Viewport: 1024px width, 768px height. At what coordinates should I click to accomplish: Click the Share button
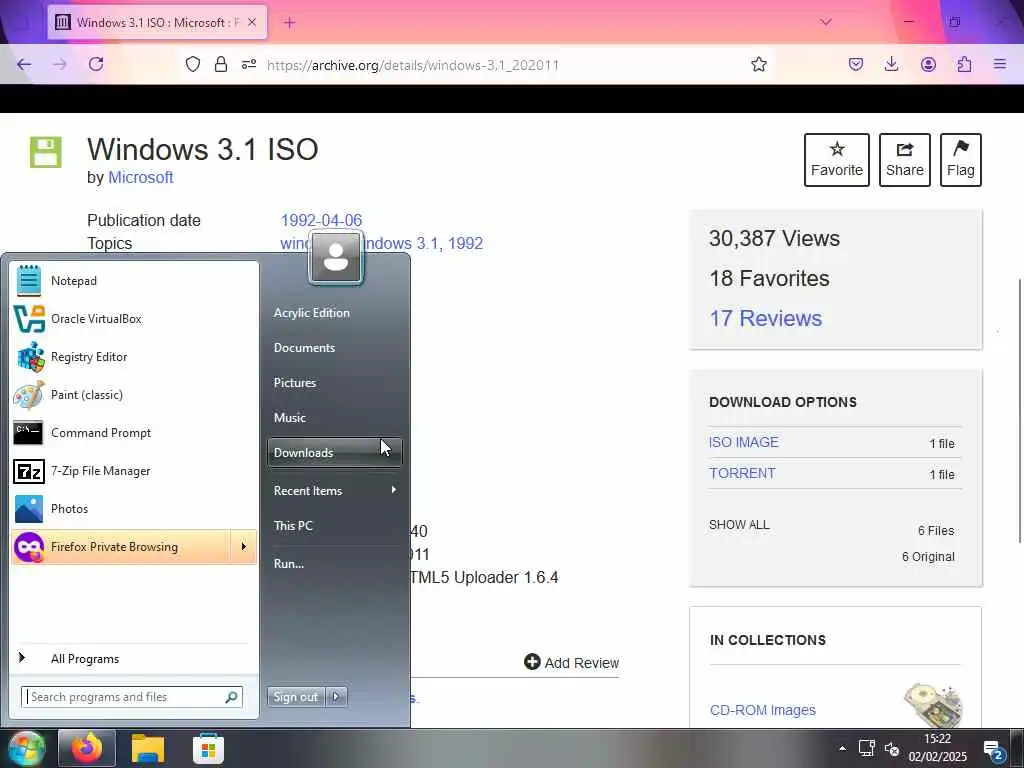click(x=904, y=160)
